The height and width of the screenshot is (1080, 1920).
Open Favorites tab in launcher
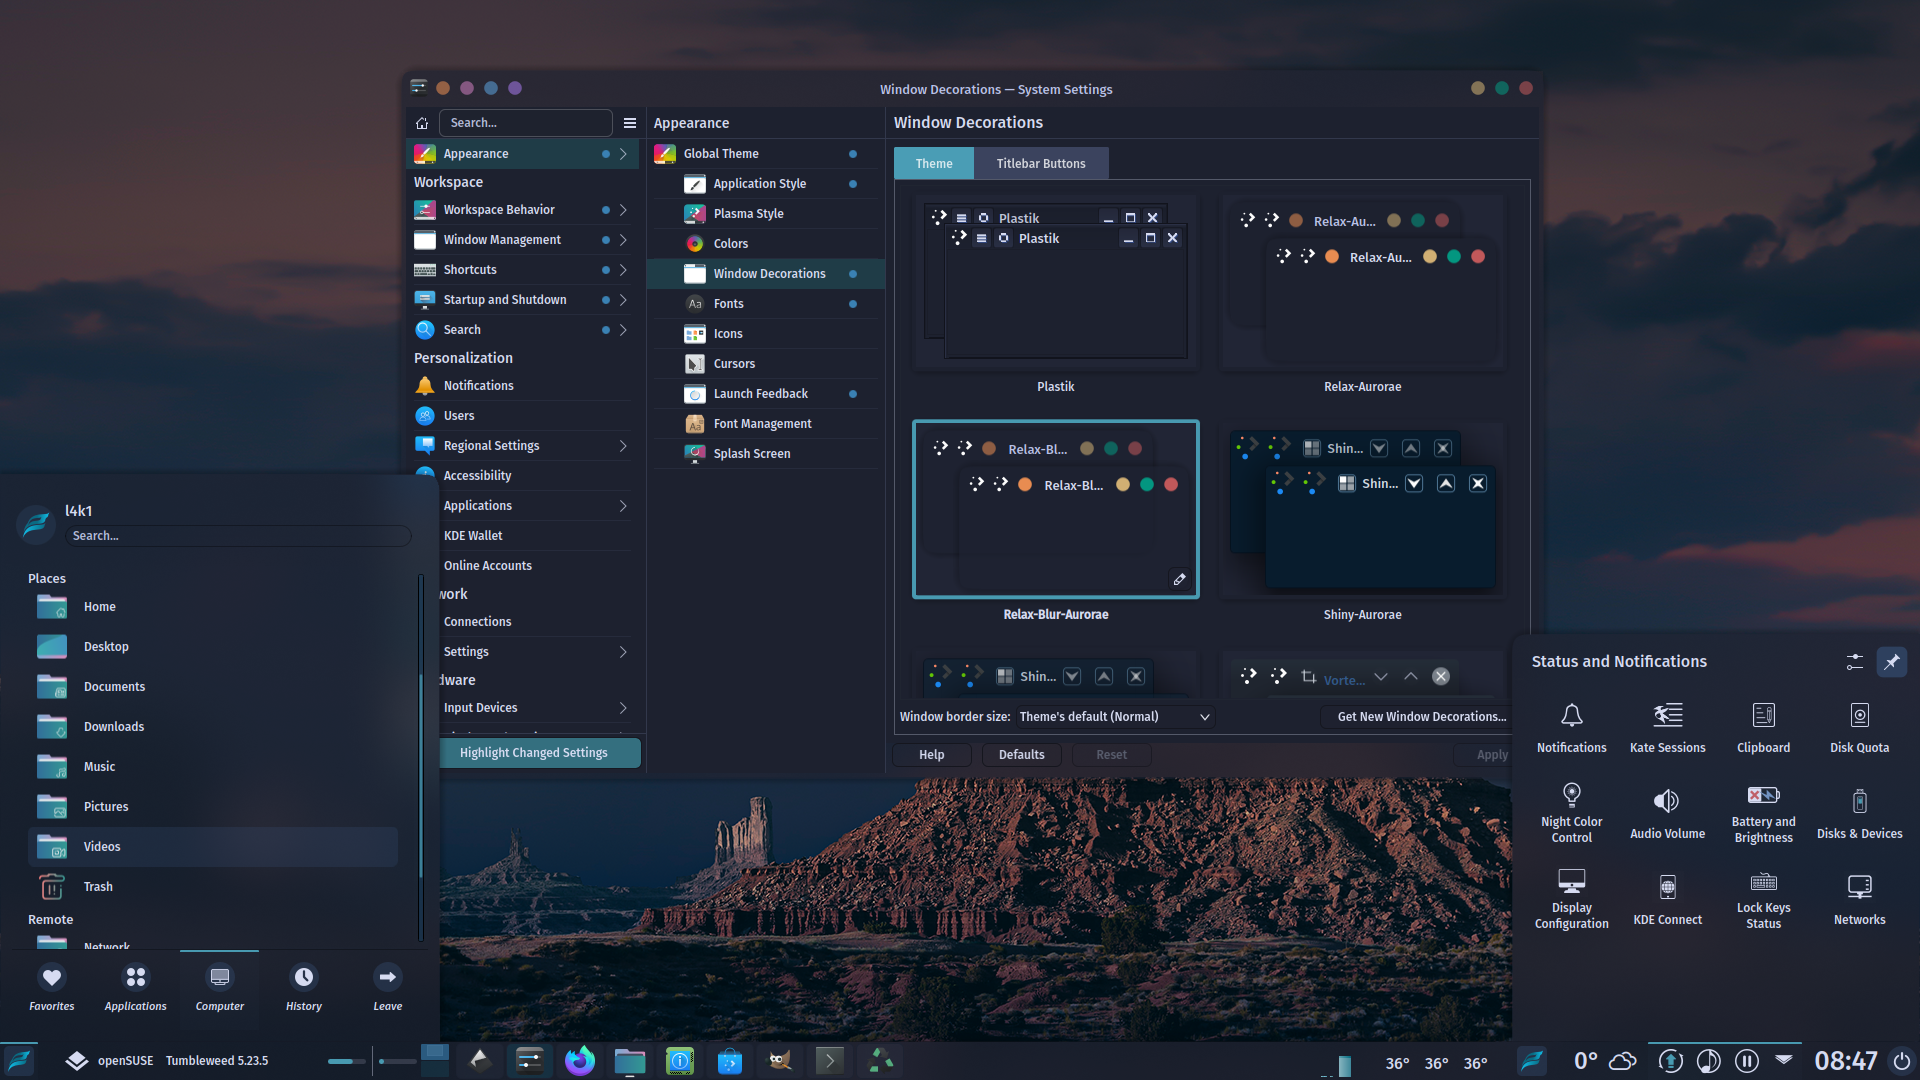(52, 987)
